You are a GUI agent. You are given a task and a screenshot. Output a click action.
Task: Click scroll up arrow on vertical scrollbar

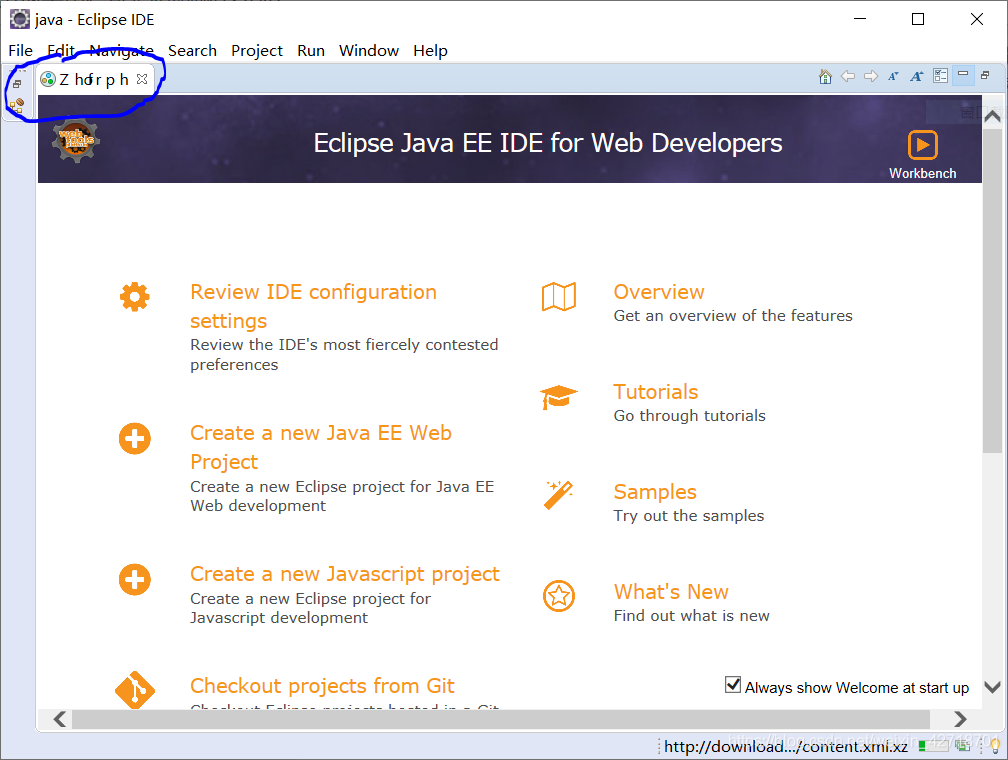pyautogui.click(x=993, y=116)
